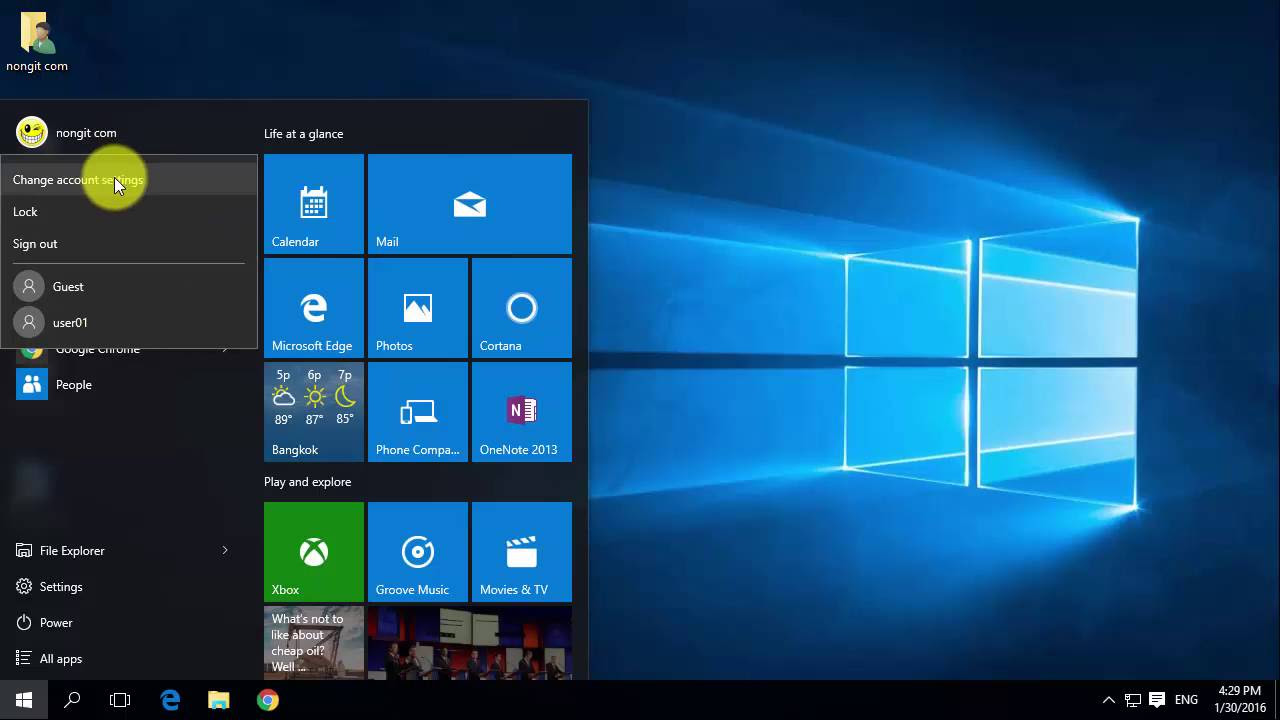Open the Xbox tile
Image resolution: width=1280 pixels, height=720 pixels.
(x=314, y=552)
